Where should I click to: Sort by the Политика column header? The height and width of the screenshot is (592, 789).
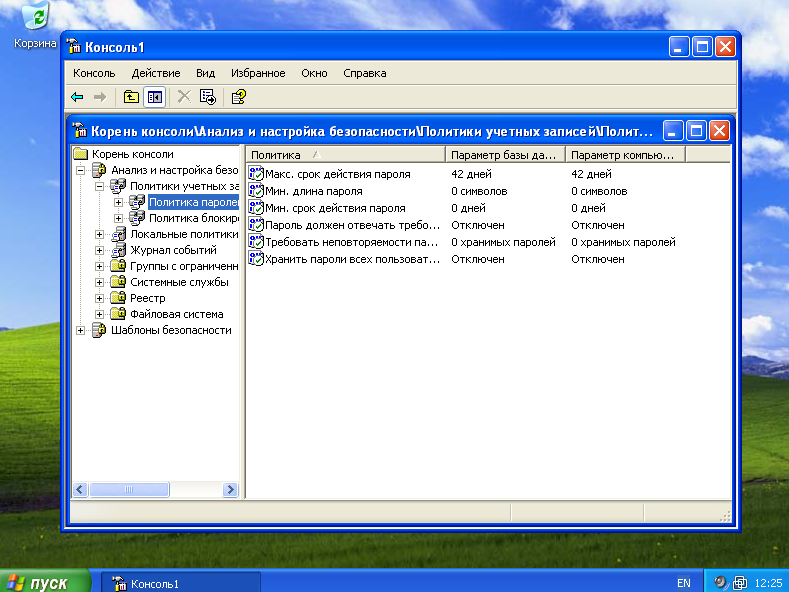click(346, 155)
